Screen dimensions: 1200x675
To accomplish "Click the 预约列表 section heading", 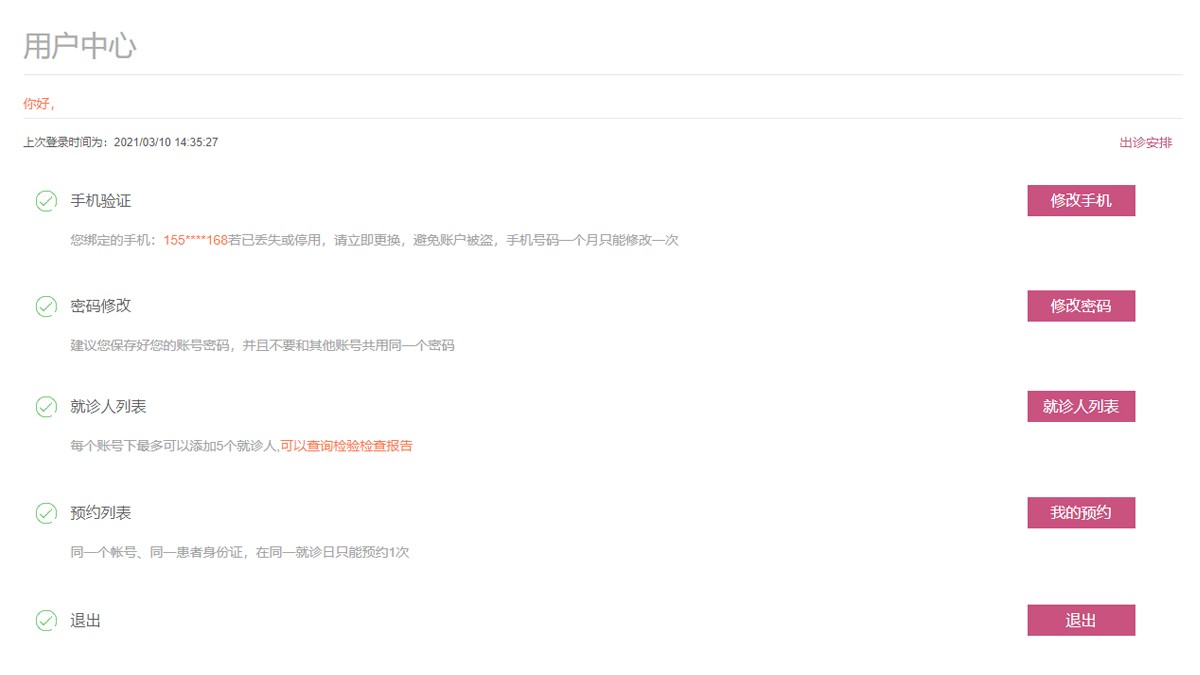I will pos(100,513).
